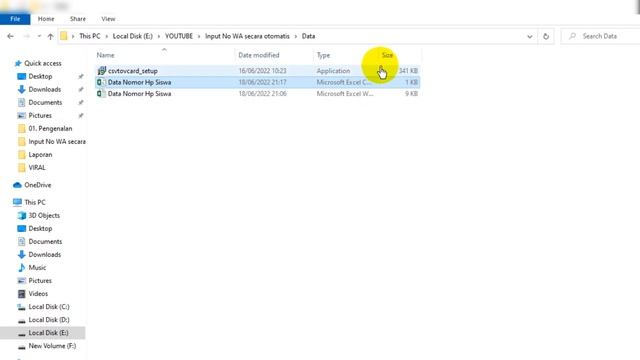640x360 pixels.
Task: Click the folder icon in the address bar
Action: click(64, 36)
